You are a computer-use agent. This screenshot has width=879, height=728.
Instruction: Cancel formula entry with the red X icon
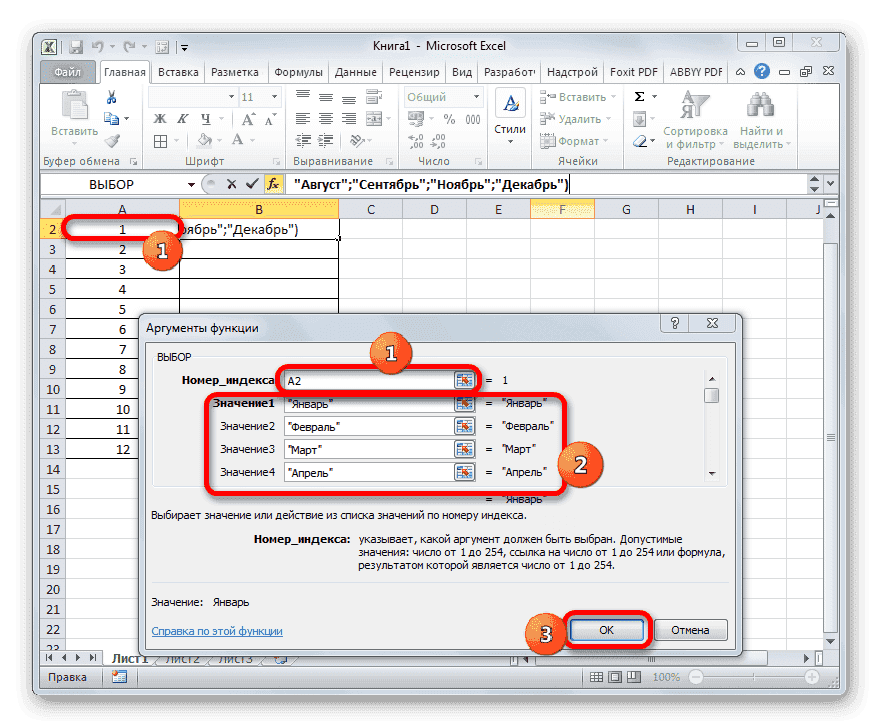tap(232, 184)
